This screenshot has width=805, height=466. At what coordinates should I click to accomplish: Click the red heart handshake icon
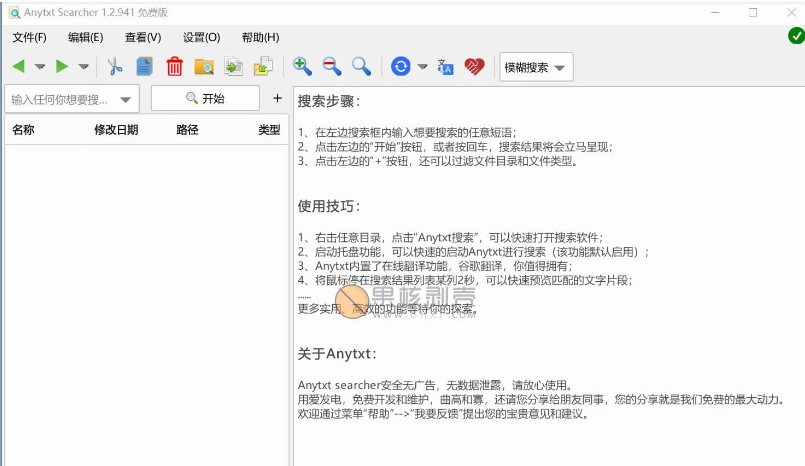coord(474,67)
